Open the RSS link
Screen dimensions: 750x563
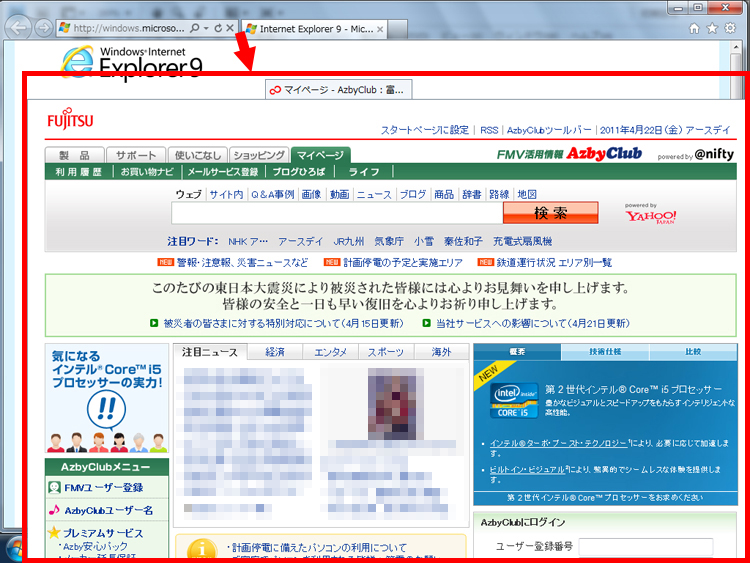489,130
